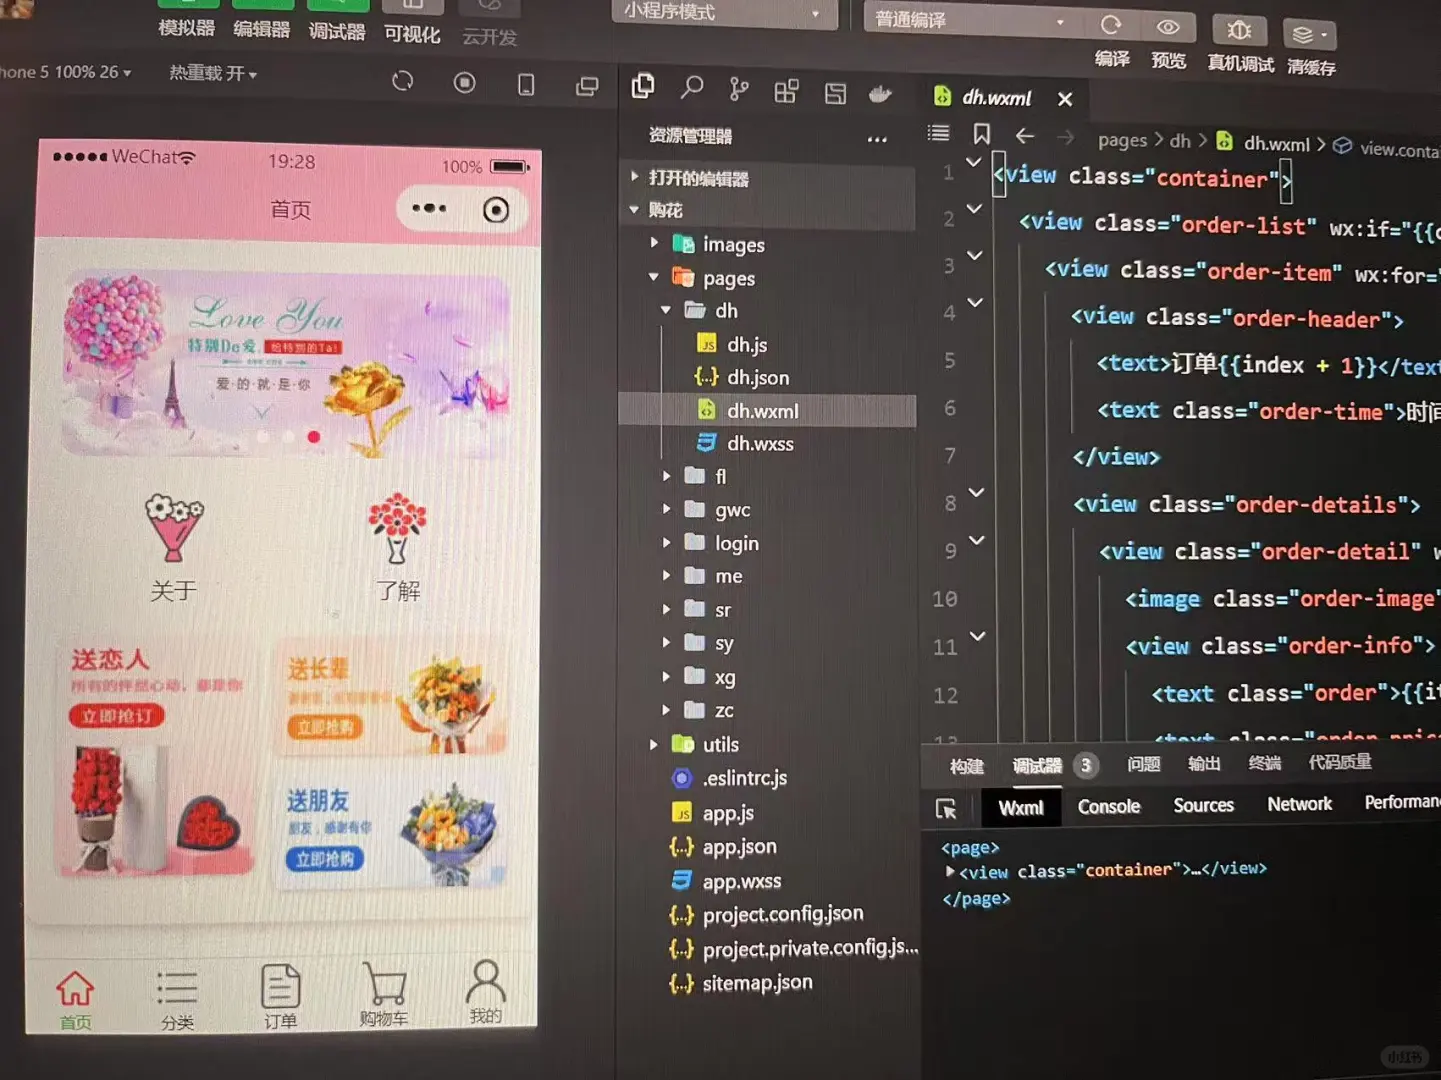The image size is (1441, 1080).
Task: Switch to the Console tab
Action: point(1109,807)
